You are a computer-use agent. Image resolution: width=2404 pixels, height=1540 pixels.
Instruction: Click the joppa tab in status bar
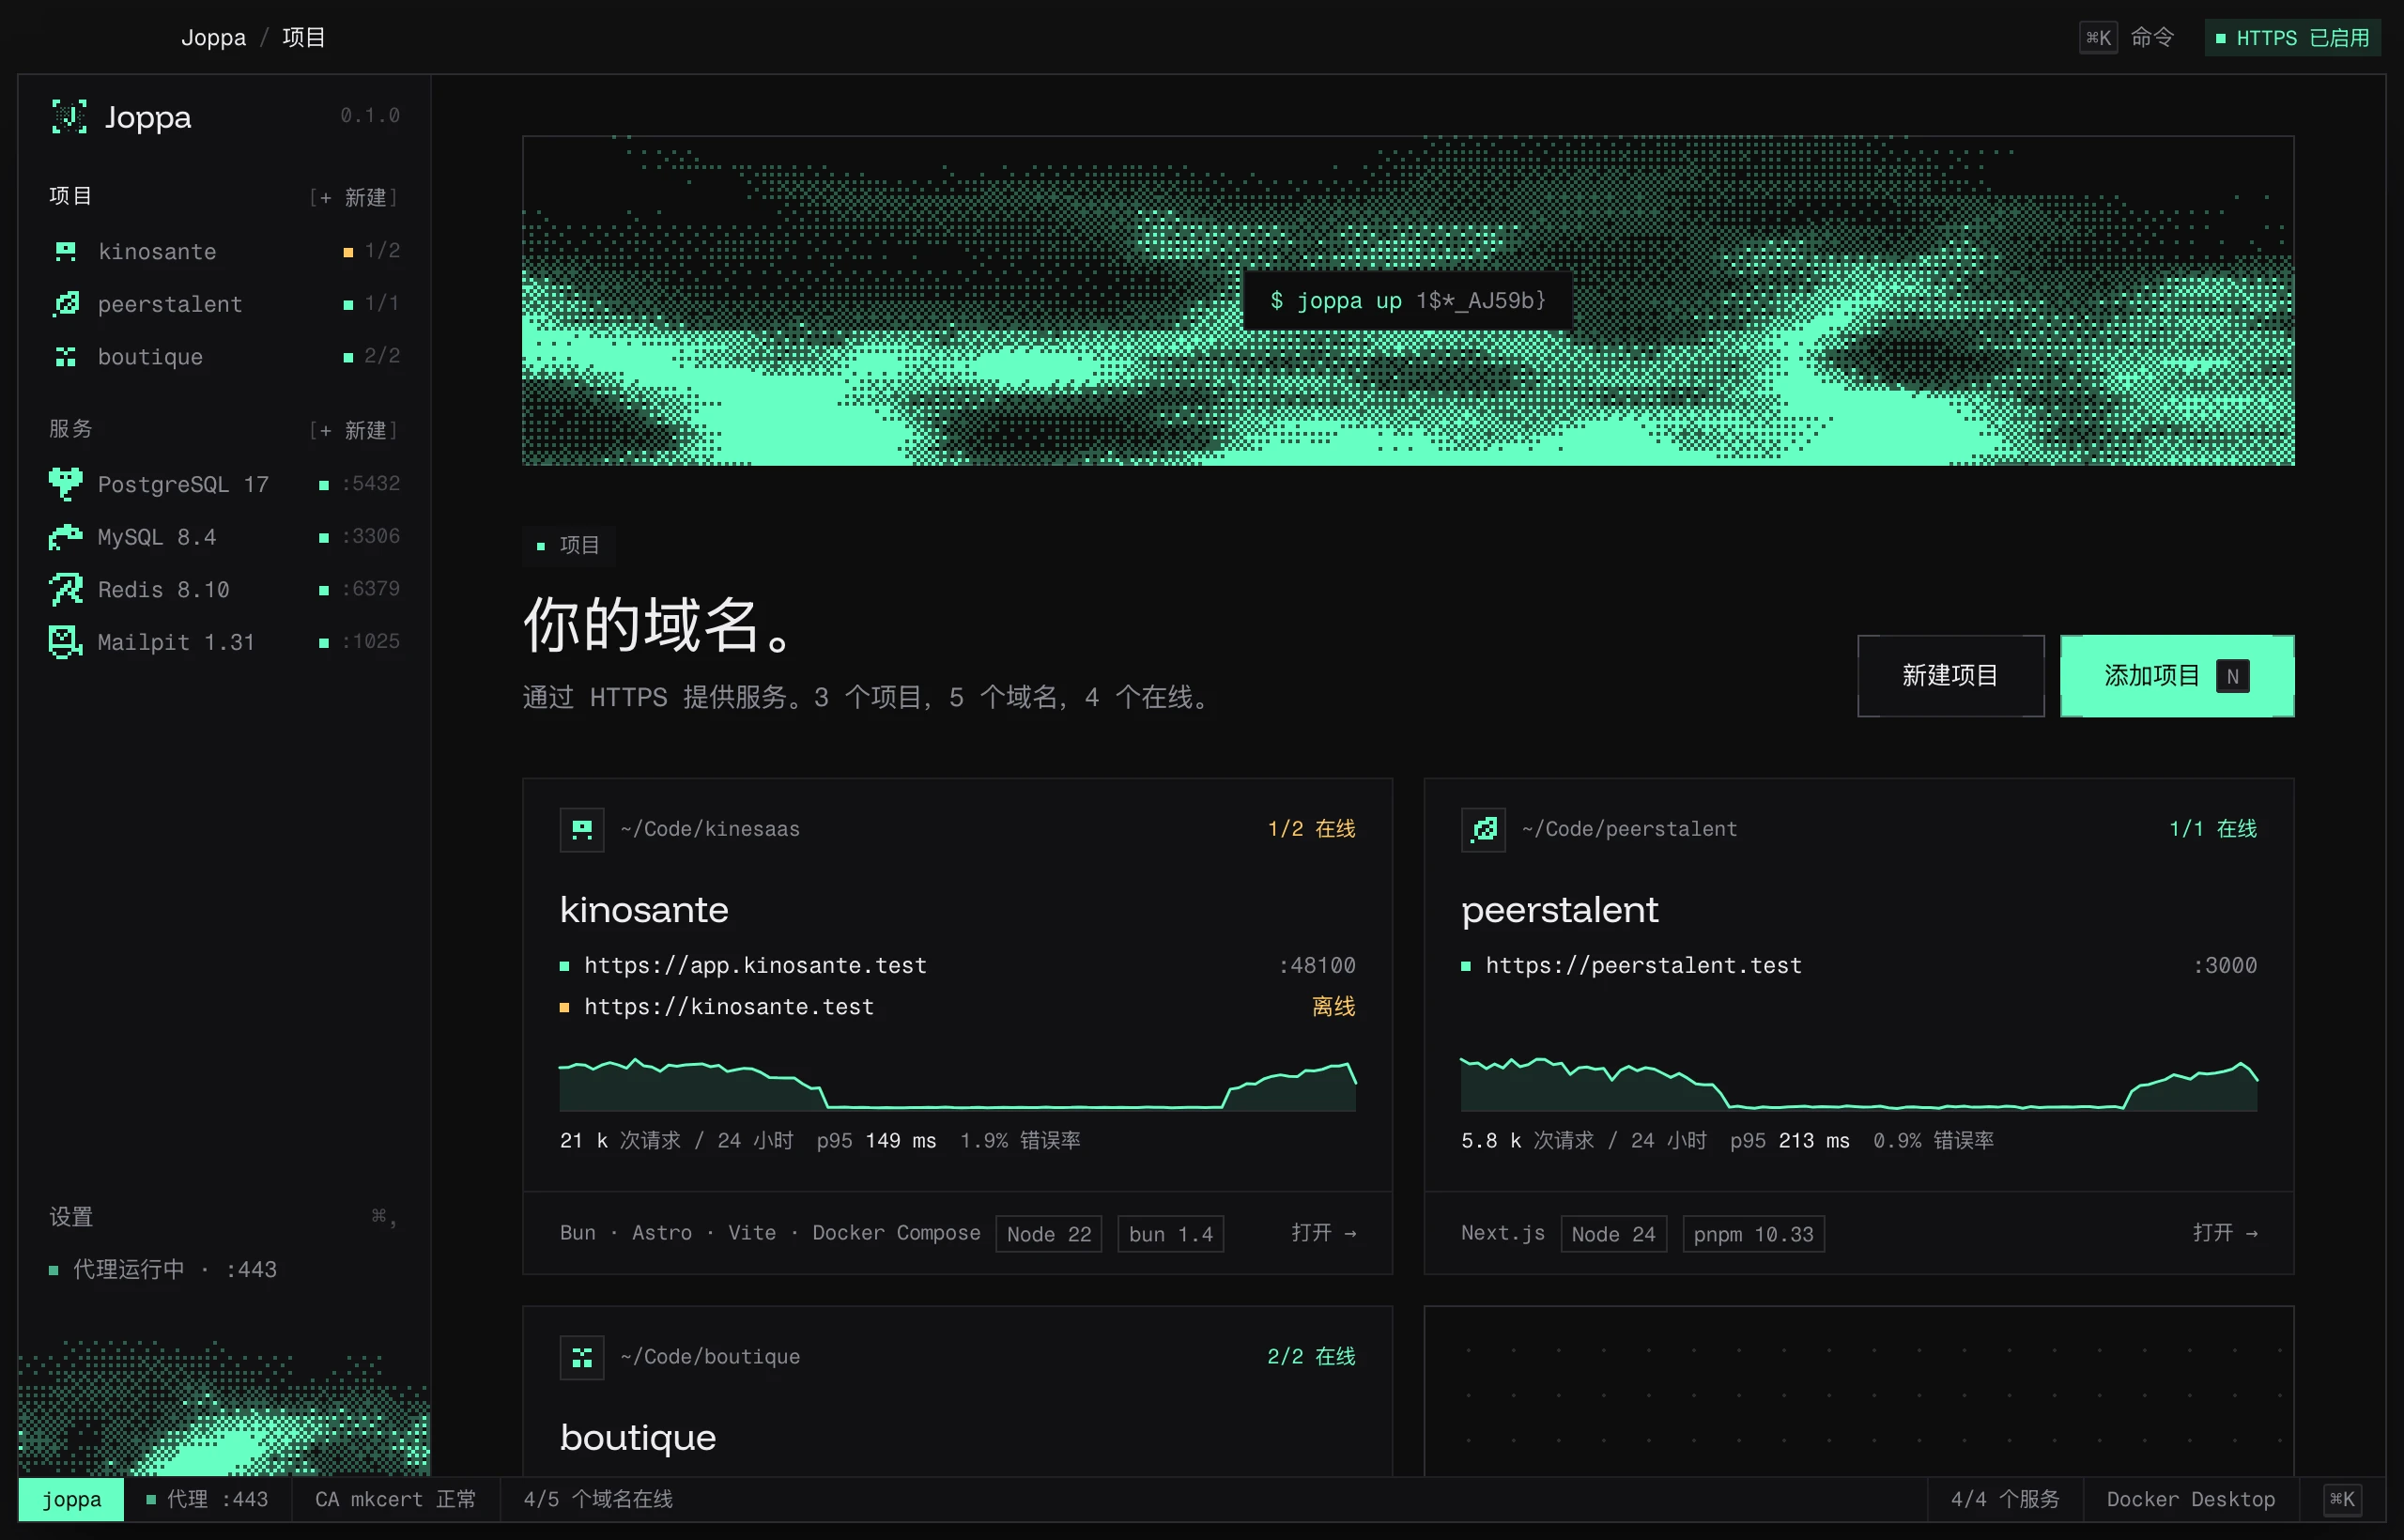pyautogui.click(x=71, y=1499)
